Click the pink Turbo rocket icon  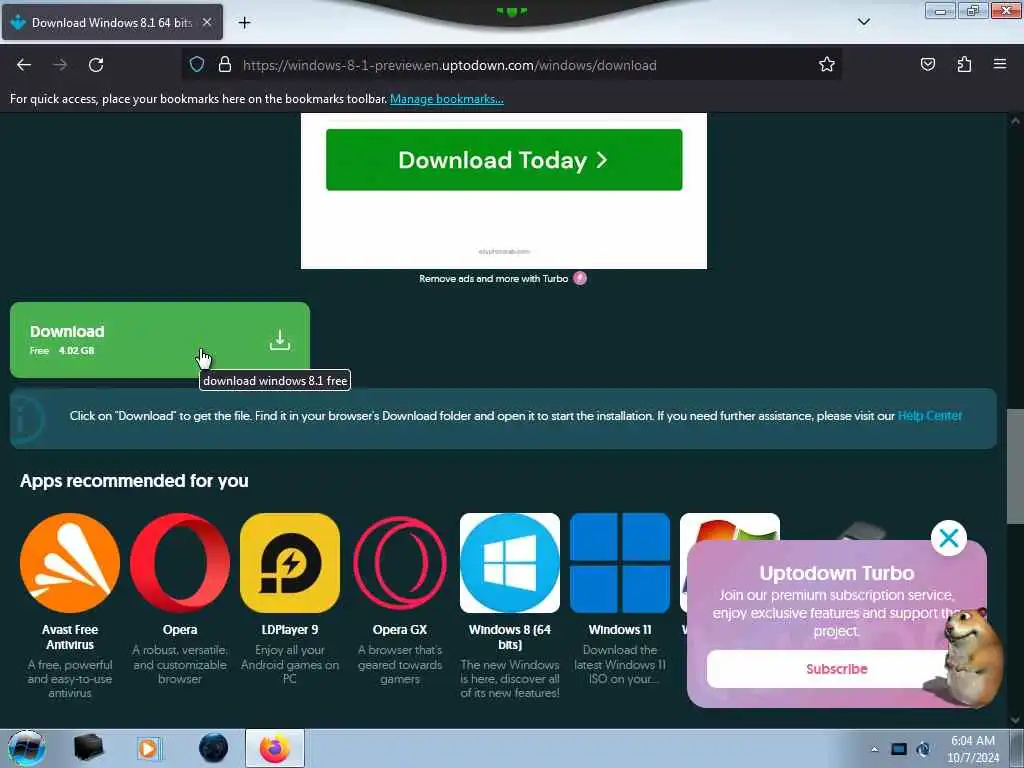point(580,279)
